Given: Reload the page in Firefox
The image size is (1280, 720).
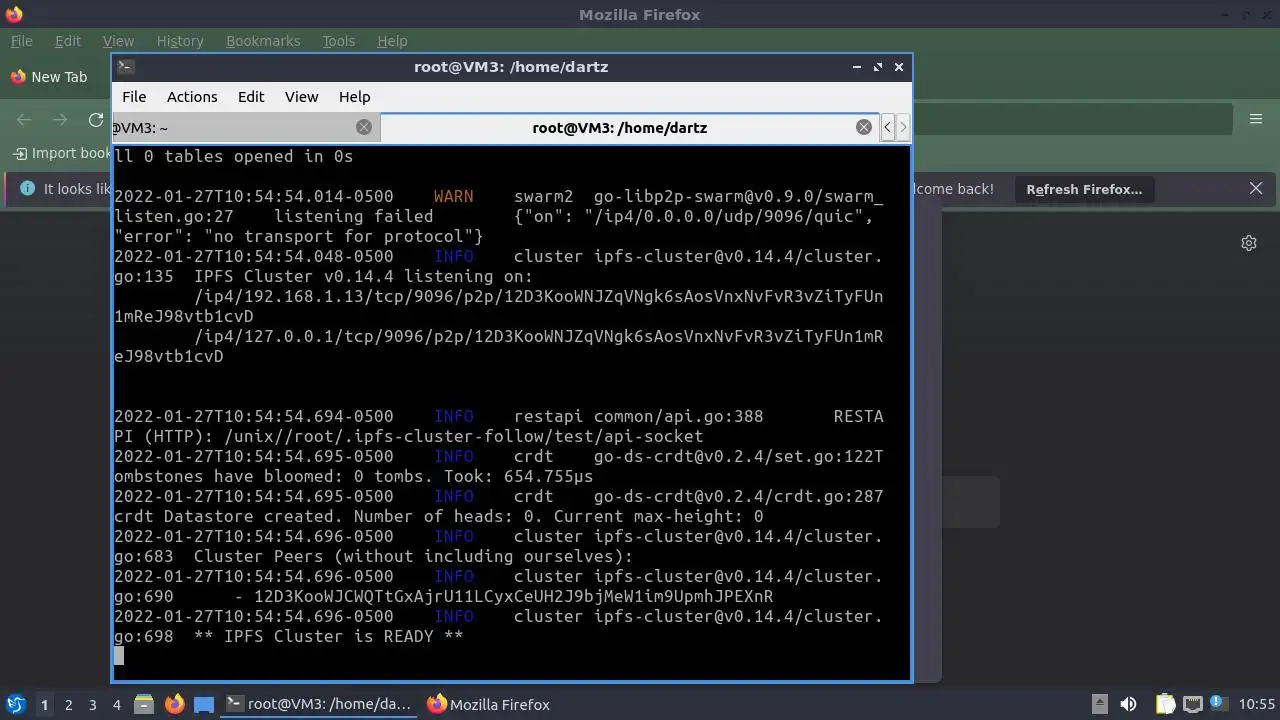Looking at the screenshot, I should click(x=96, y=120).
